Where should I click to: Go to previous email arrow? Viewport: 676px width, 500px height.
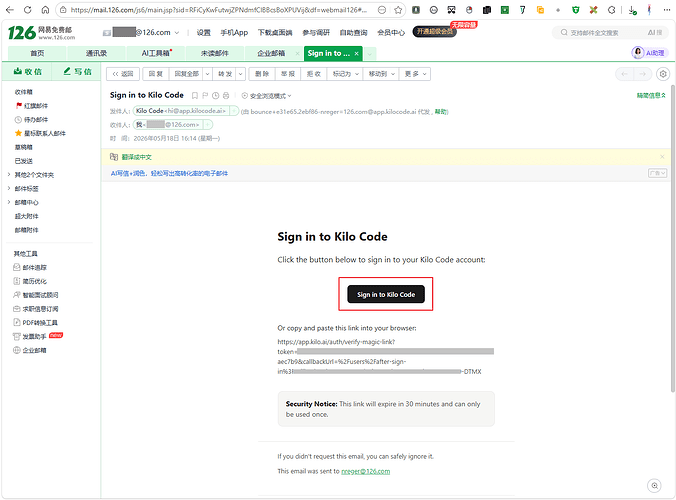[624, 74]
